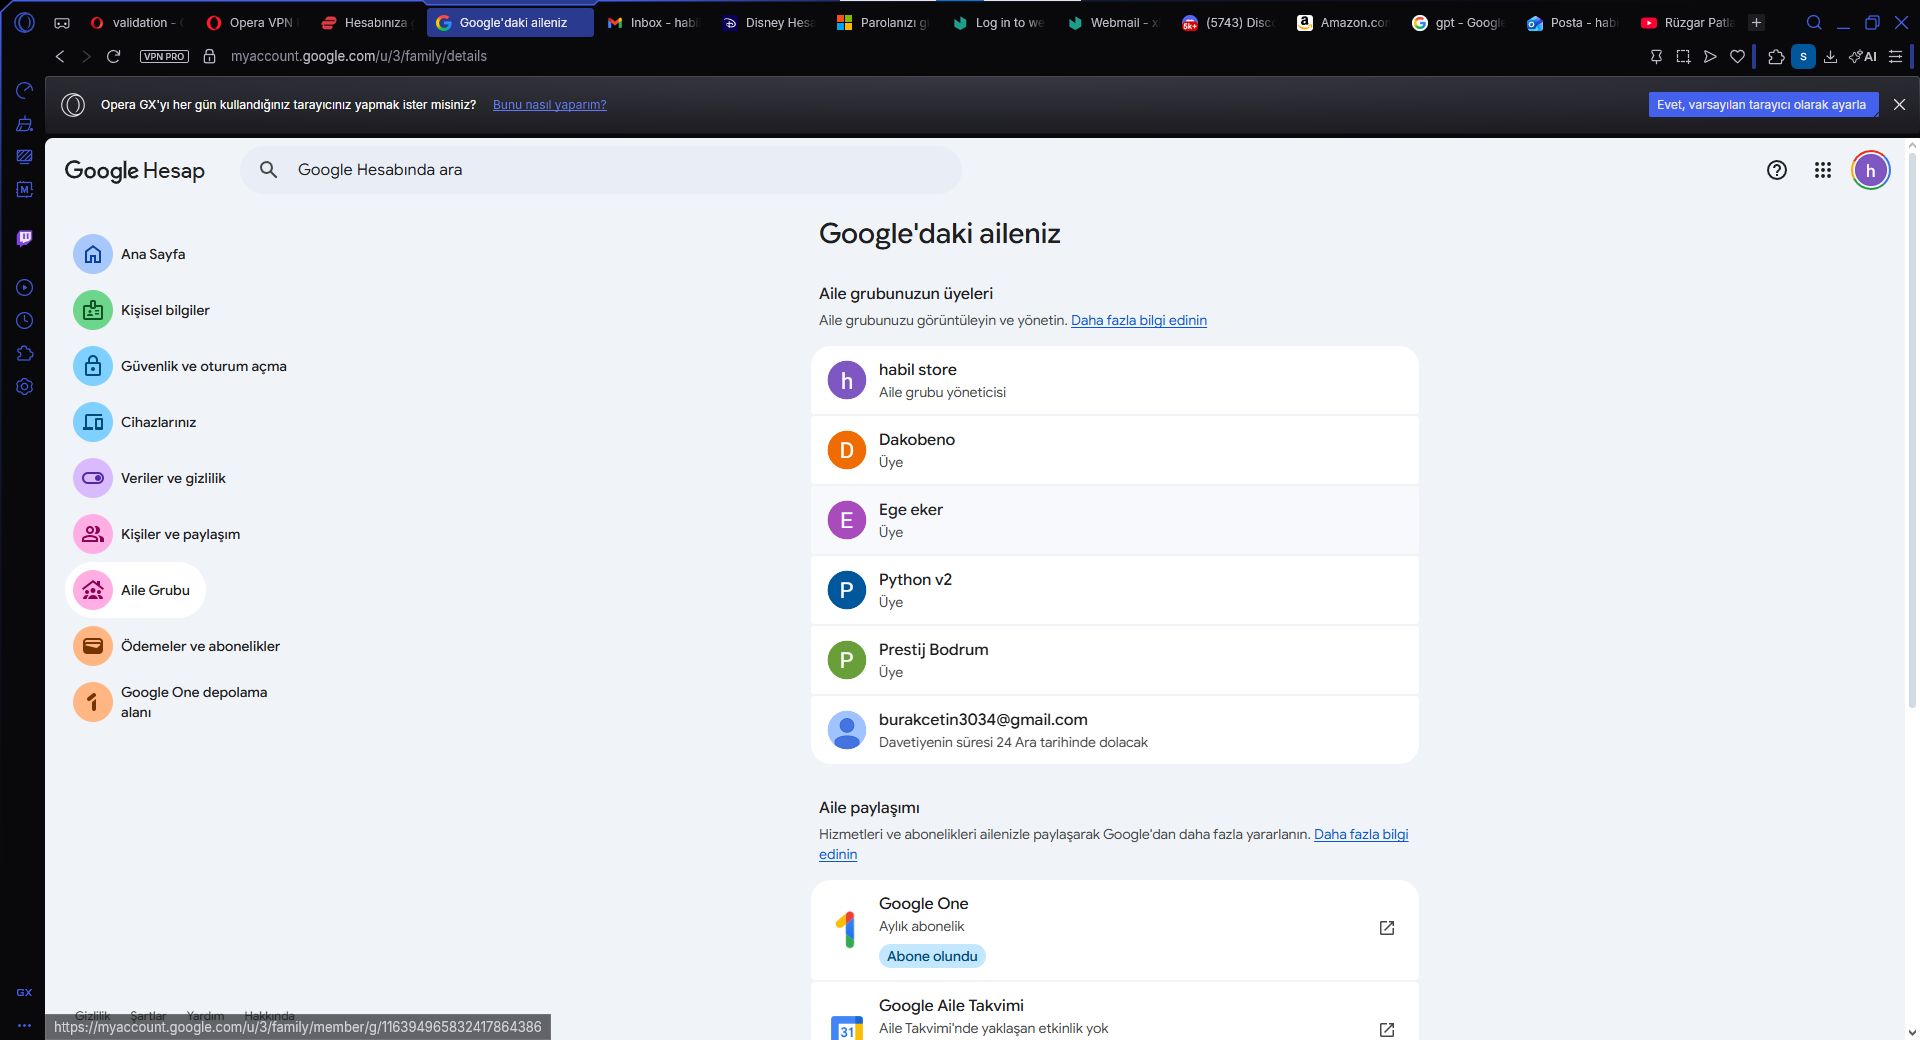The image size is (1920, 1040).
Task: Open the M chip icon in Opera sidebar
Action: click(x=25, y=189)
